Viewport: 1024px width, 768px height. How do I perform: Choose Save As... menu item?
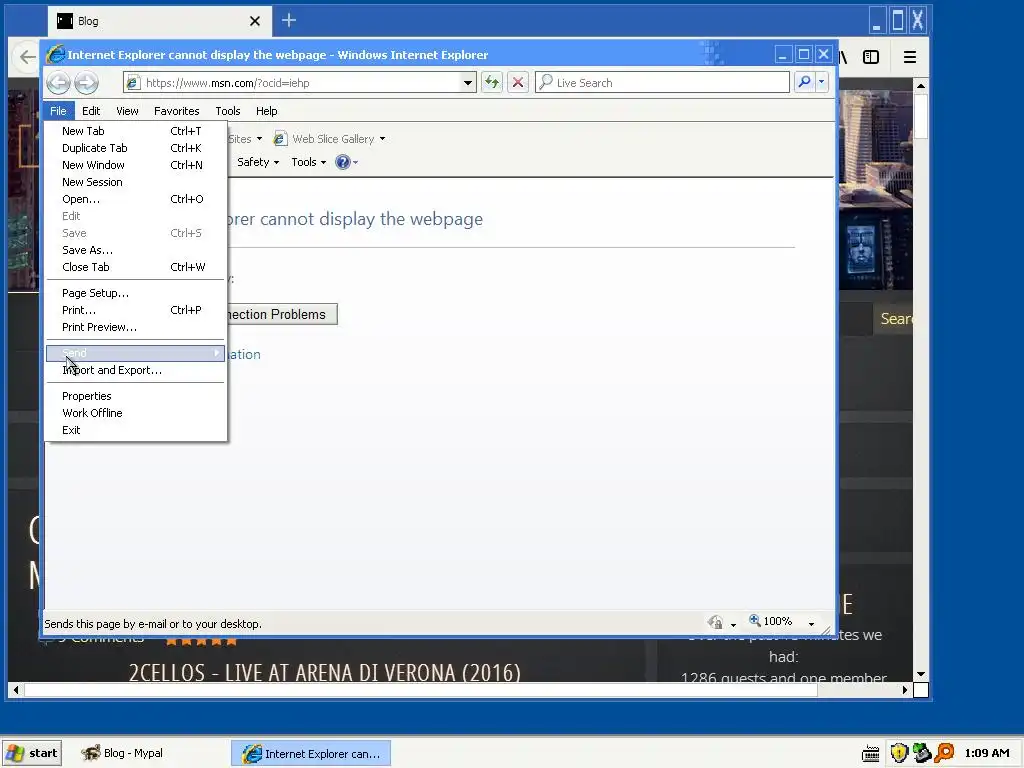135,249
